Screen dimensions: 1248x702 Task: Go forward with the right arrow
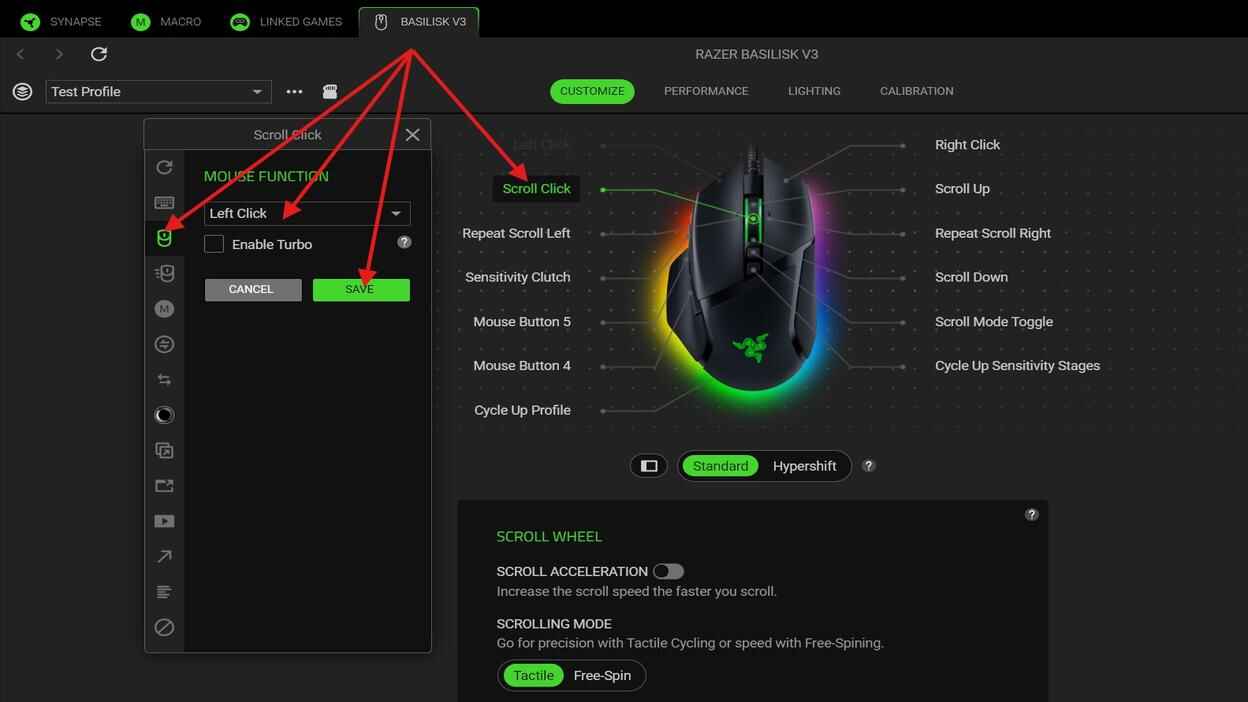[x=59, y=54]
